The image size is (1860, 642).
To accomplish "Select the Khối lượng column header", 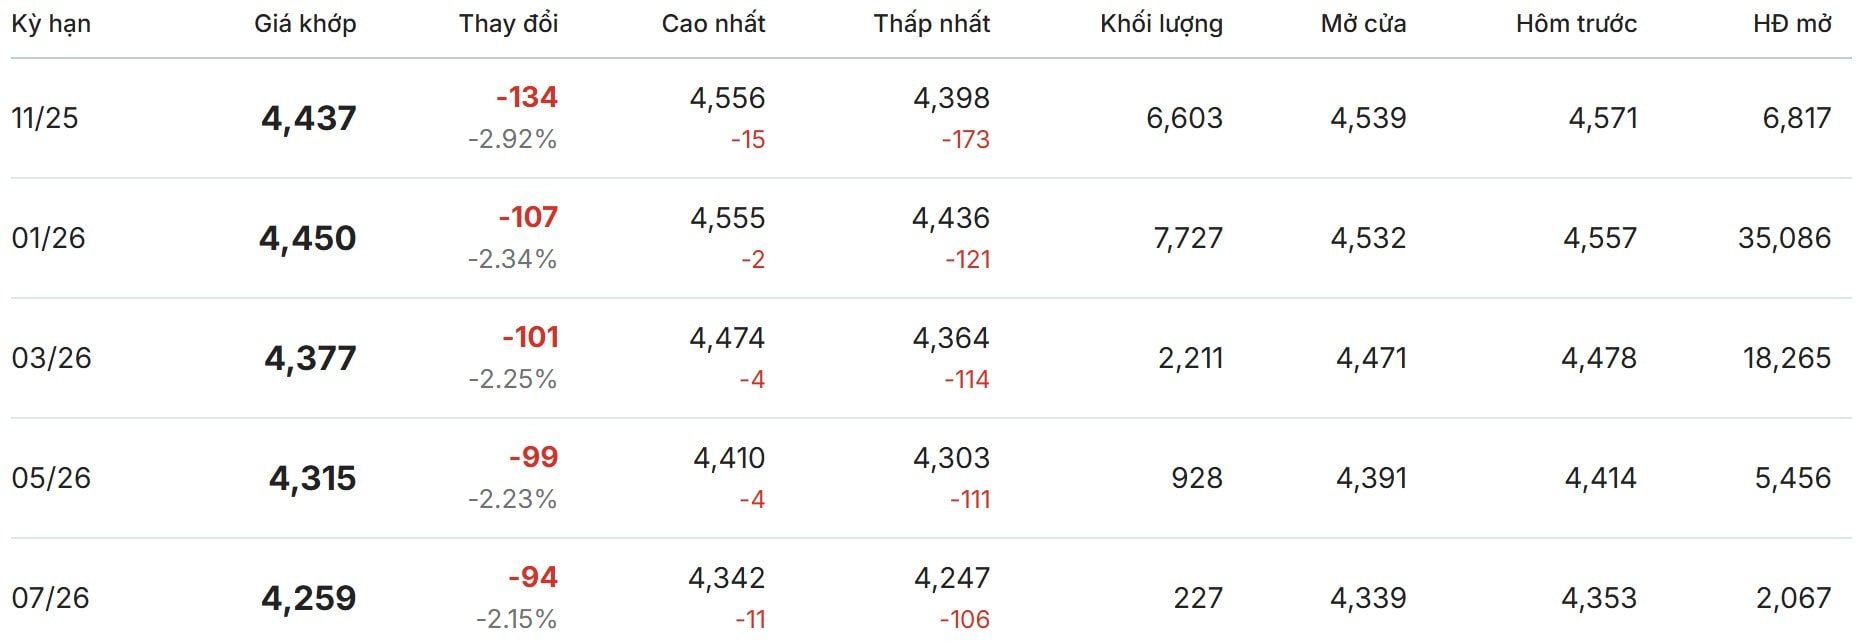I will point(1161,24).
